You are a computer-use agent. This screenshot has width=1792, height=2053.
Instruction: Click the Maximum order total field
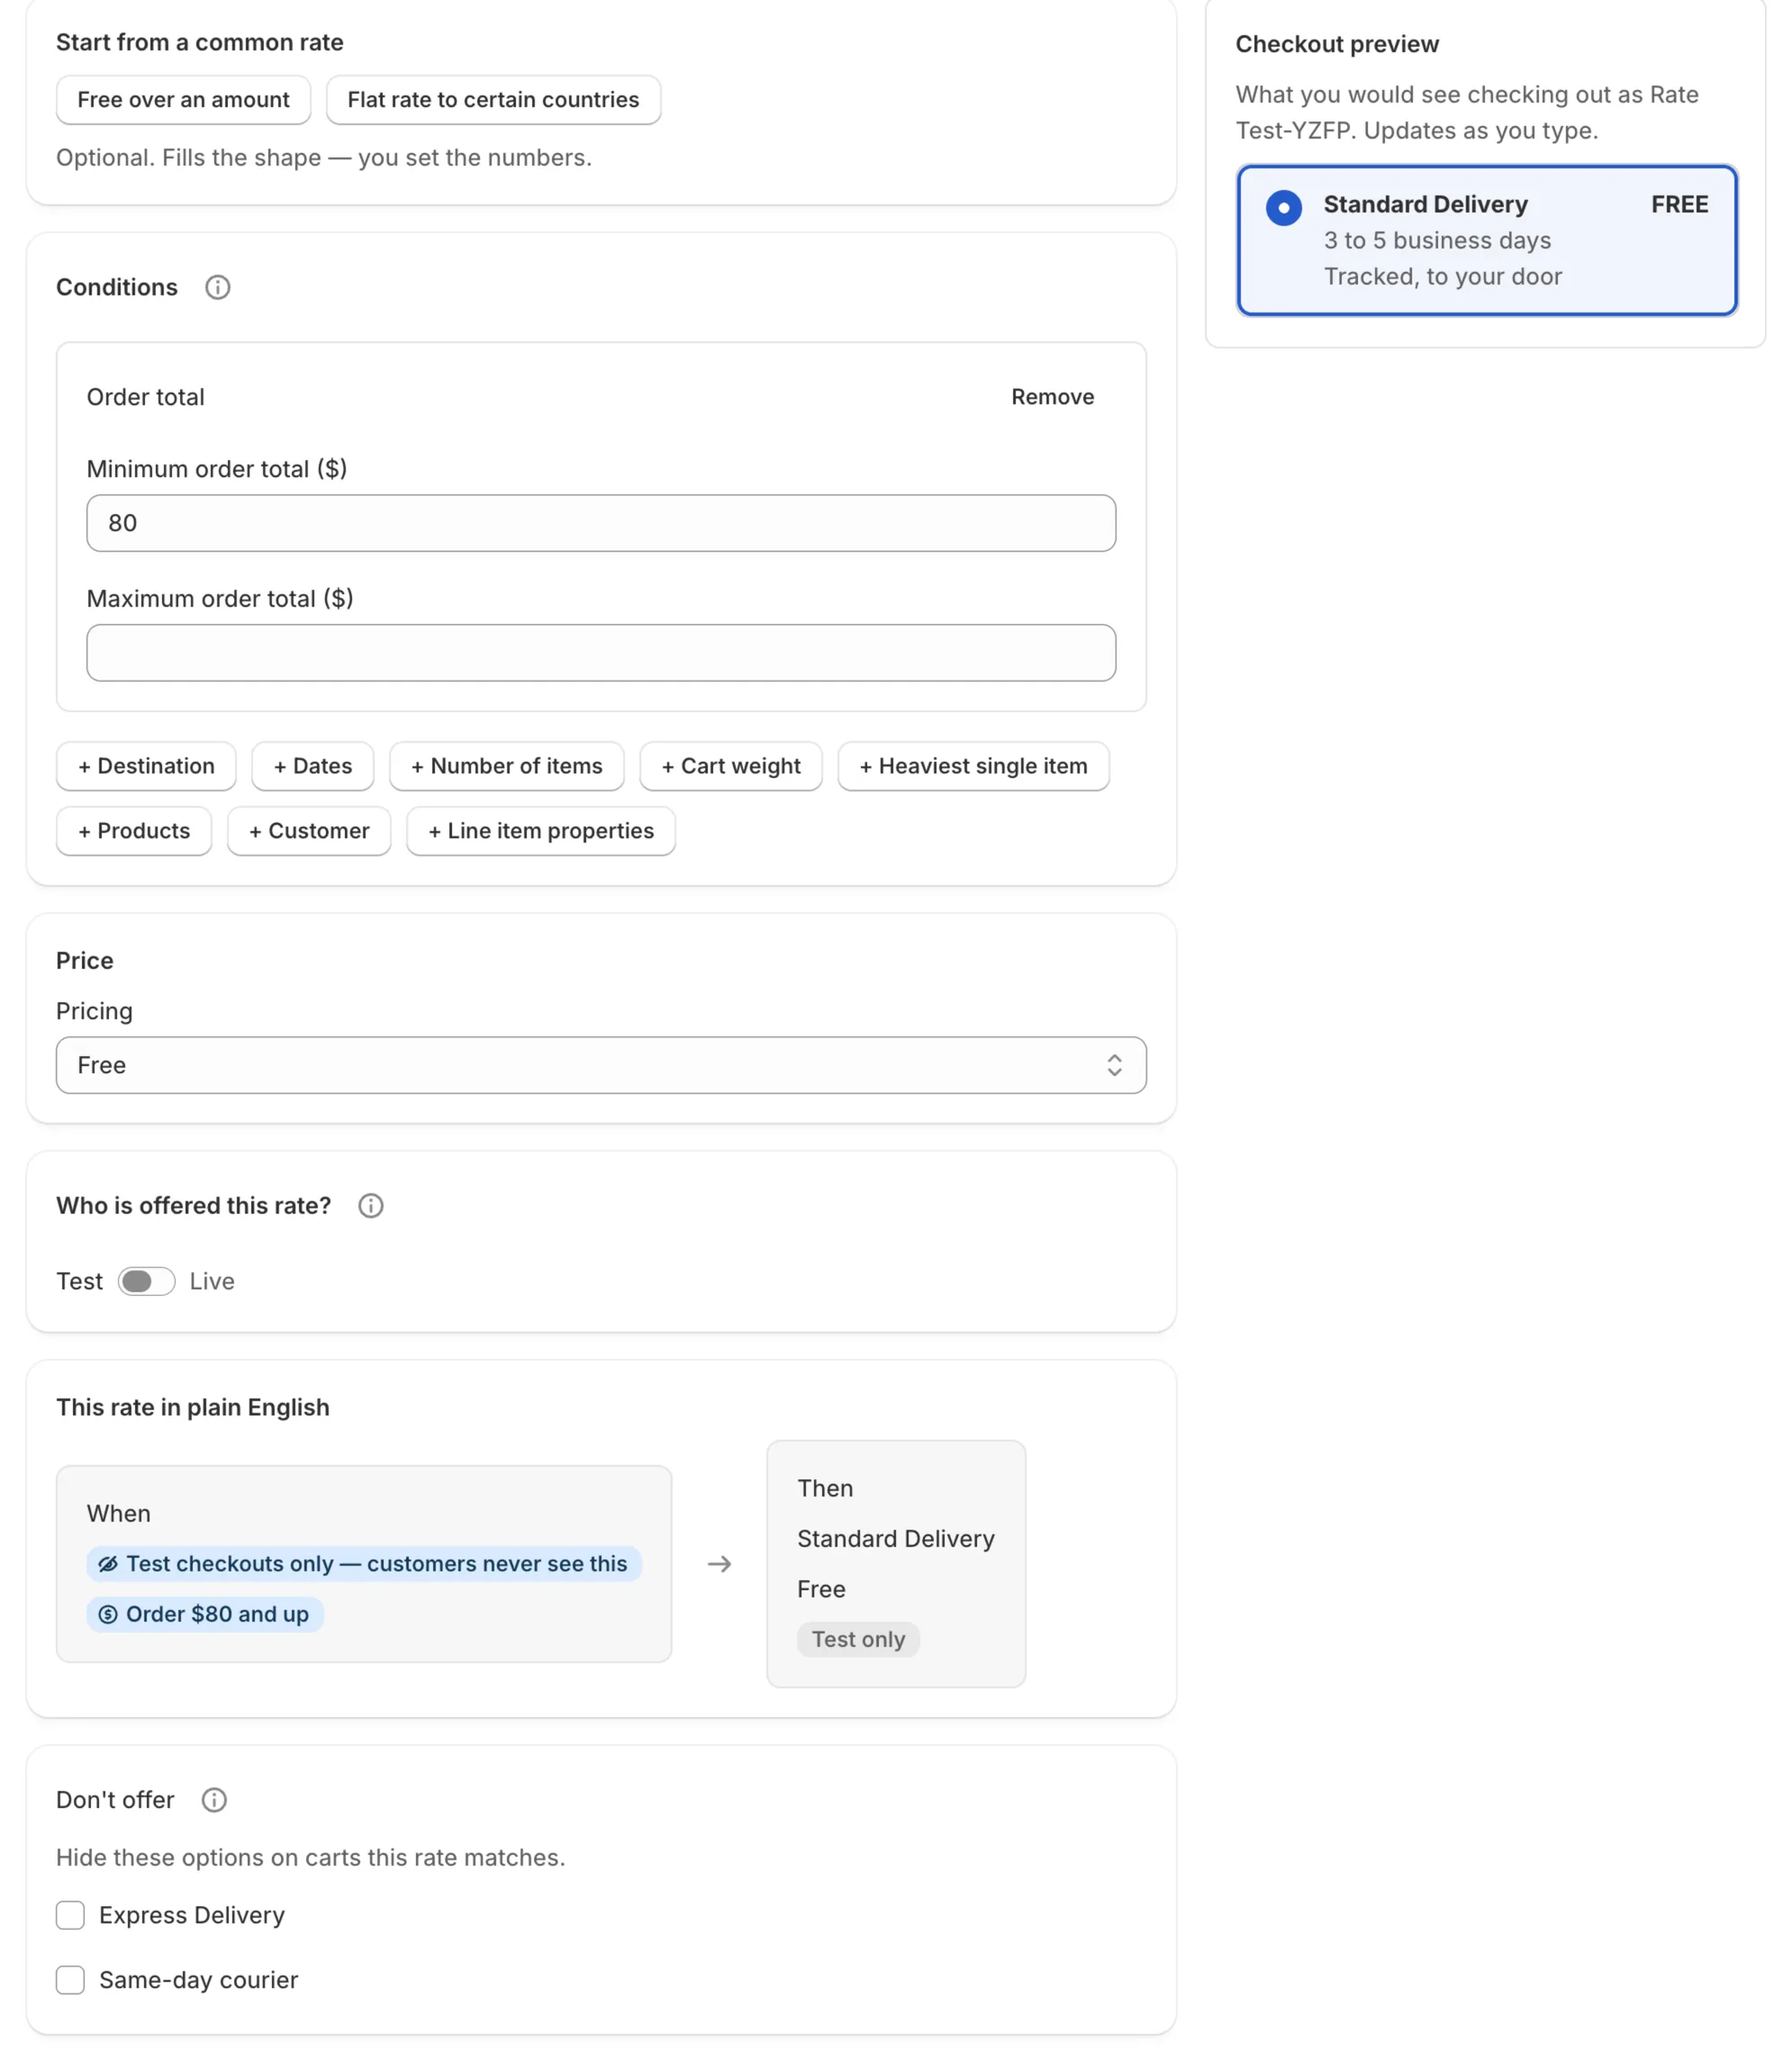[601, 653]
